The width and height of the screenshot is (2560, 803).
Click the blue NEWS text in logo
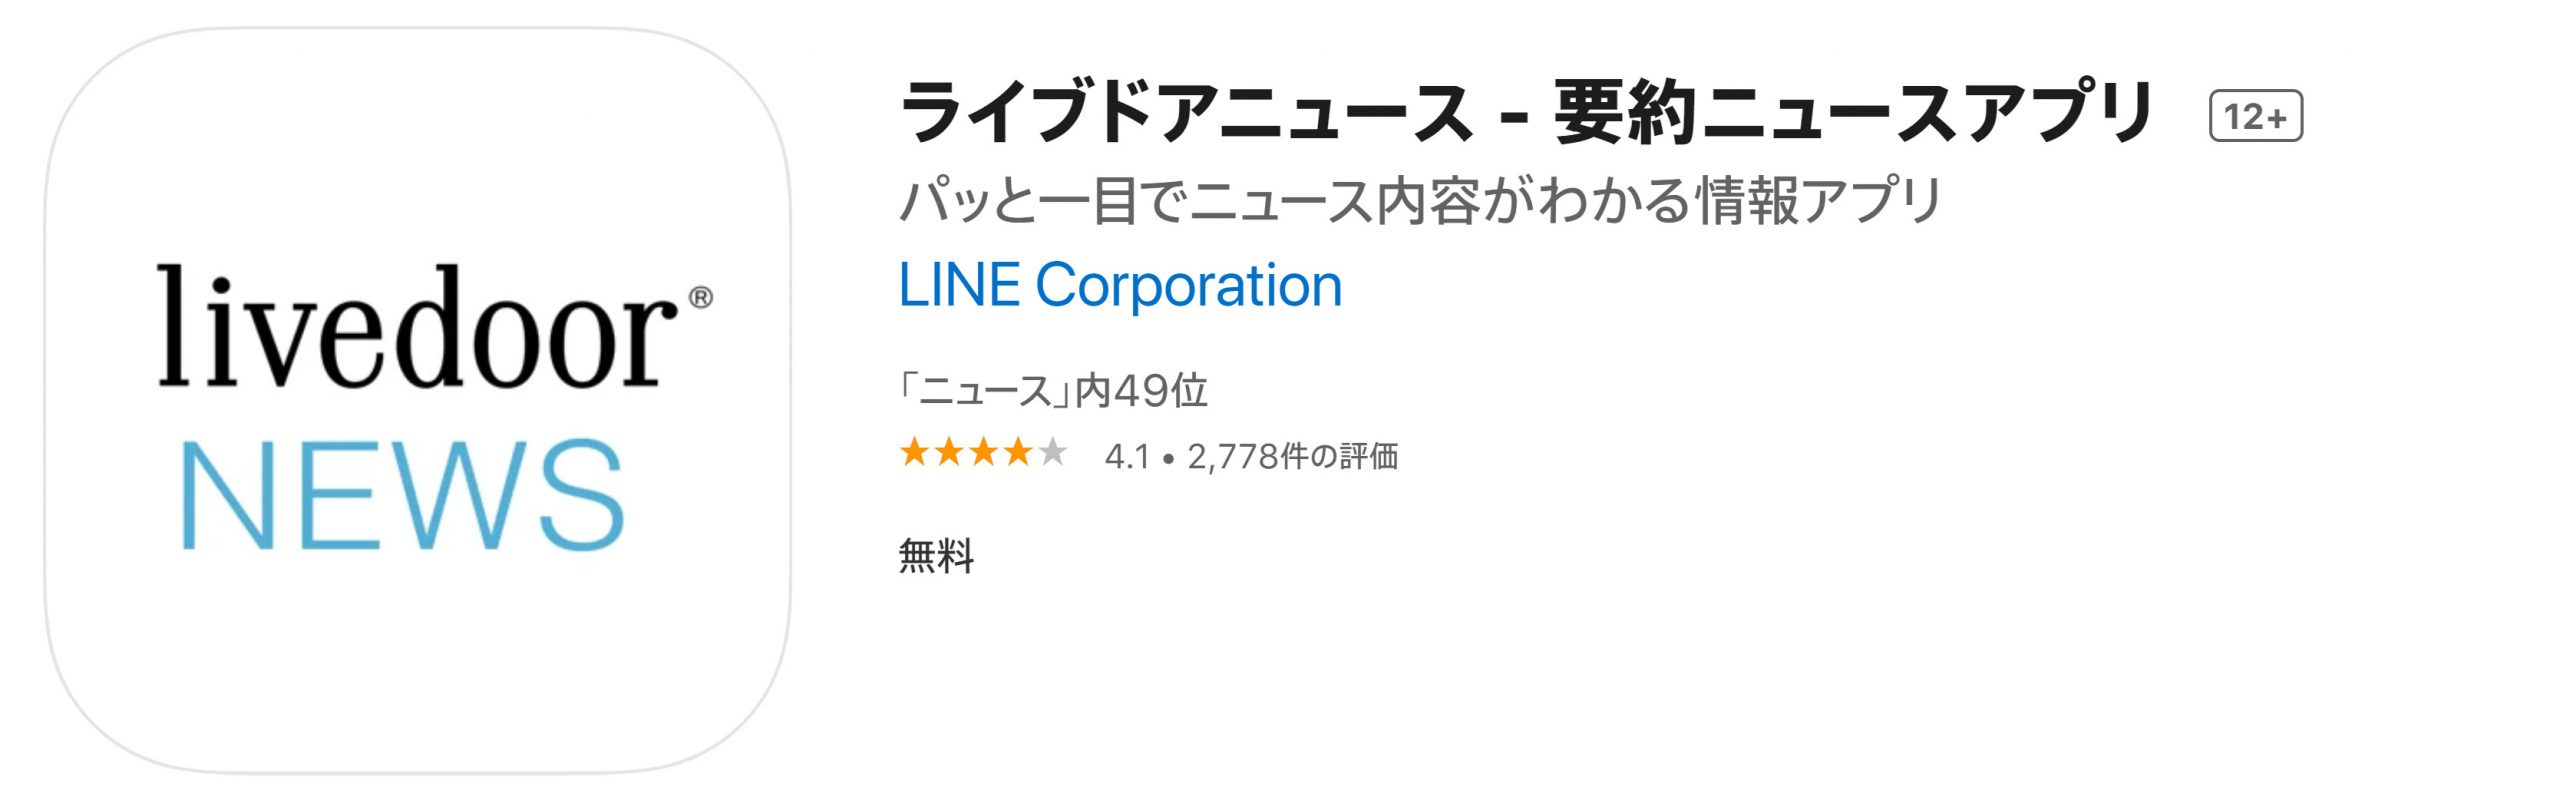403,495
